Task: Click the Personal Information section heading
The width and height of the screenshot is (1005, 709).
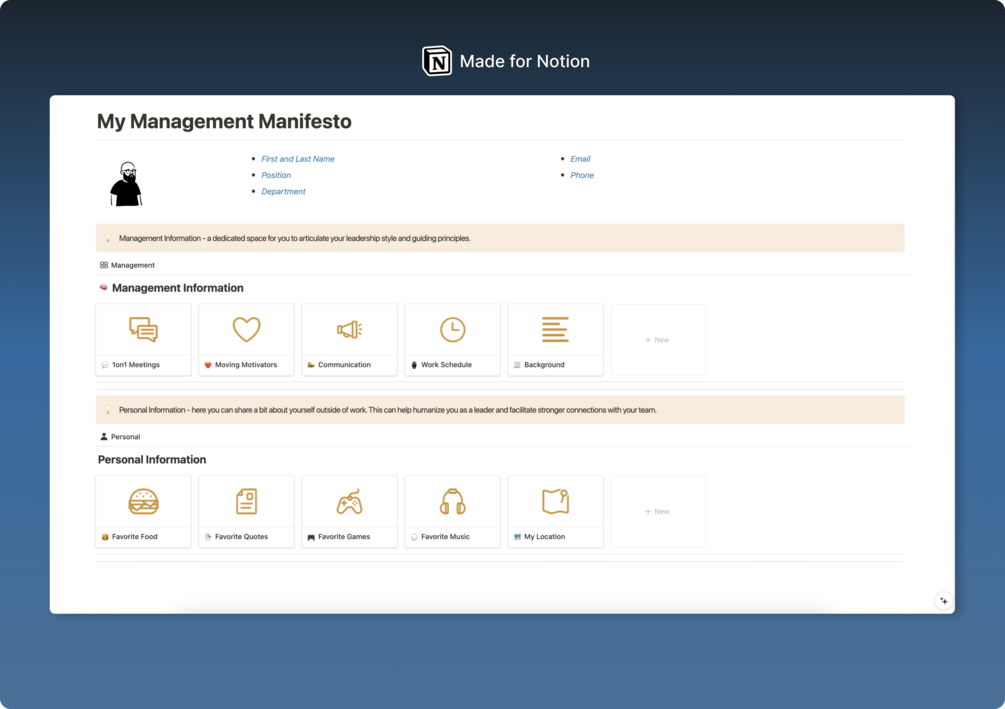Action: tap(152, 460)
